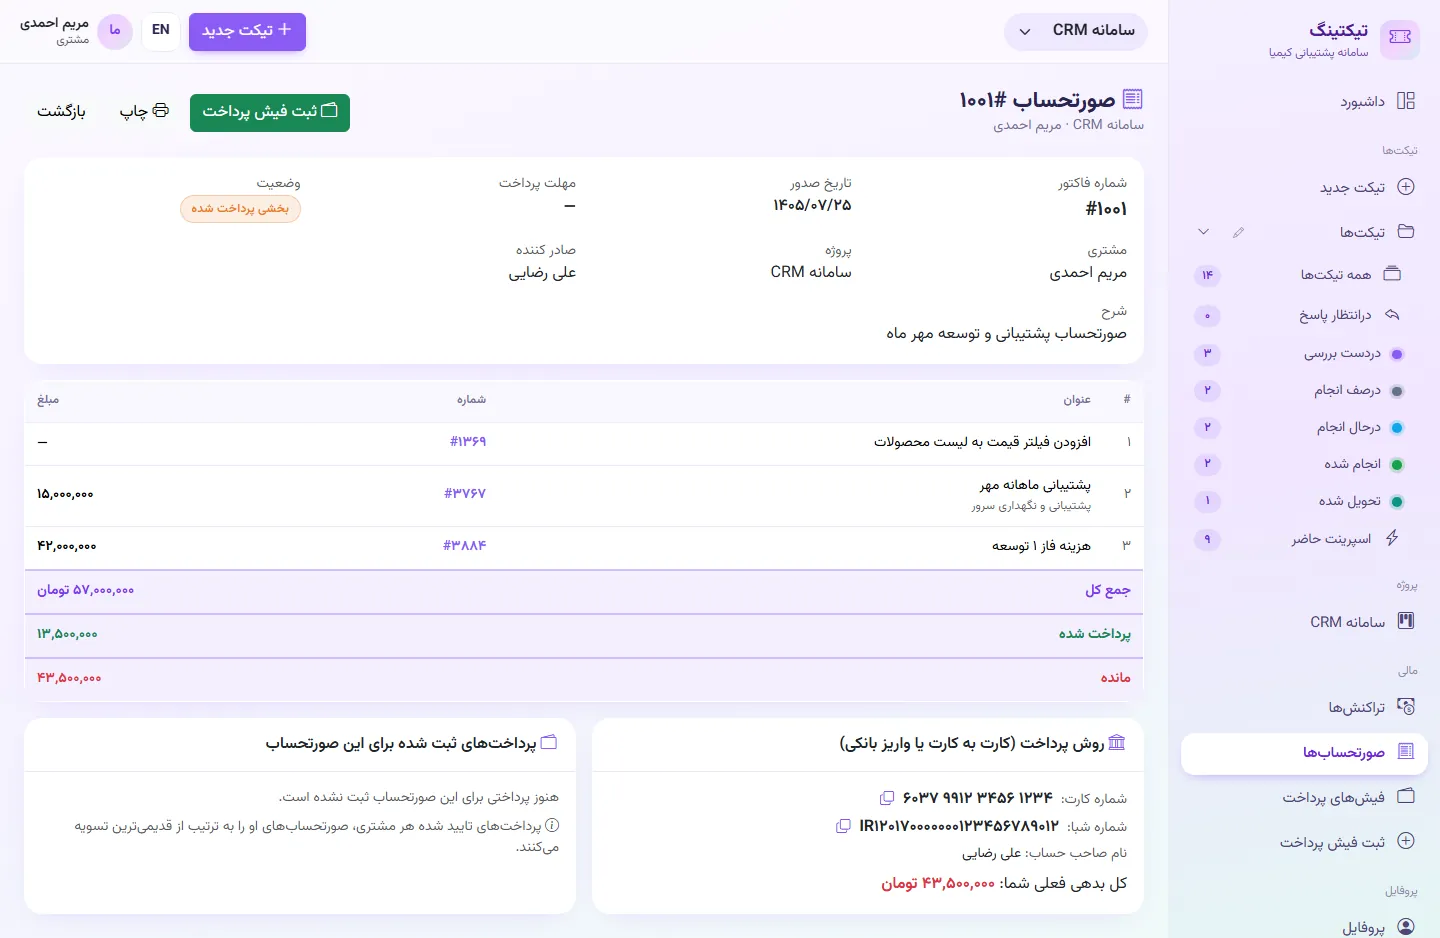Click the داشبورد dashboard grid icon

(1406, 101)
